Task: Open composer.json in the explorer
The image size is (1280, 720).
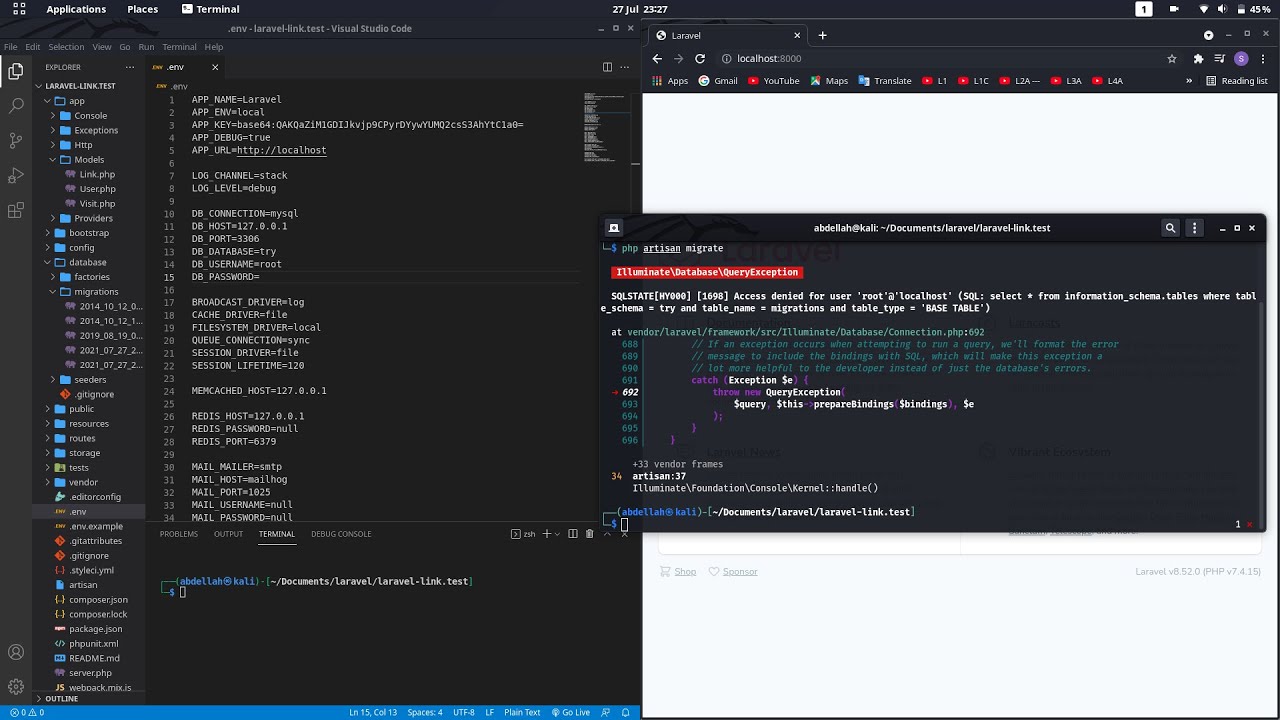Action: pos(98,600)
